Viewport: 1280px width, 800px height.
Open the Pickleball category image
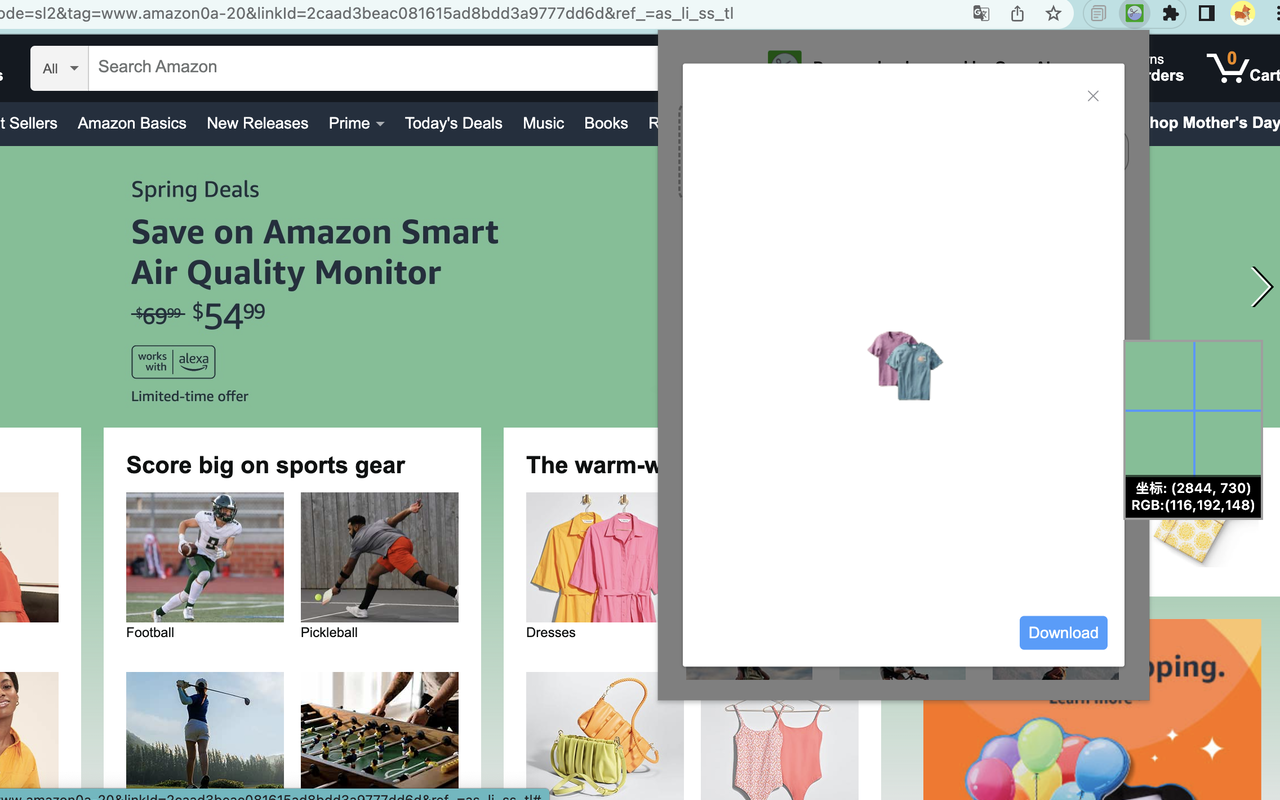tap(380, 557)
